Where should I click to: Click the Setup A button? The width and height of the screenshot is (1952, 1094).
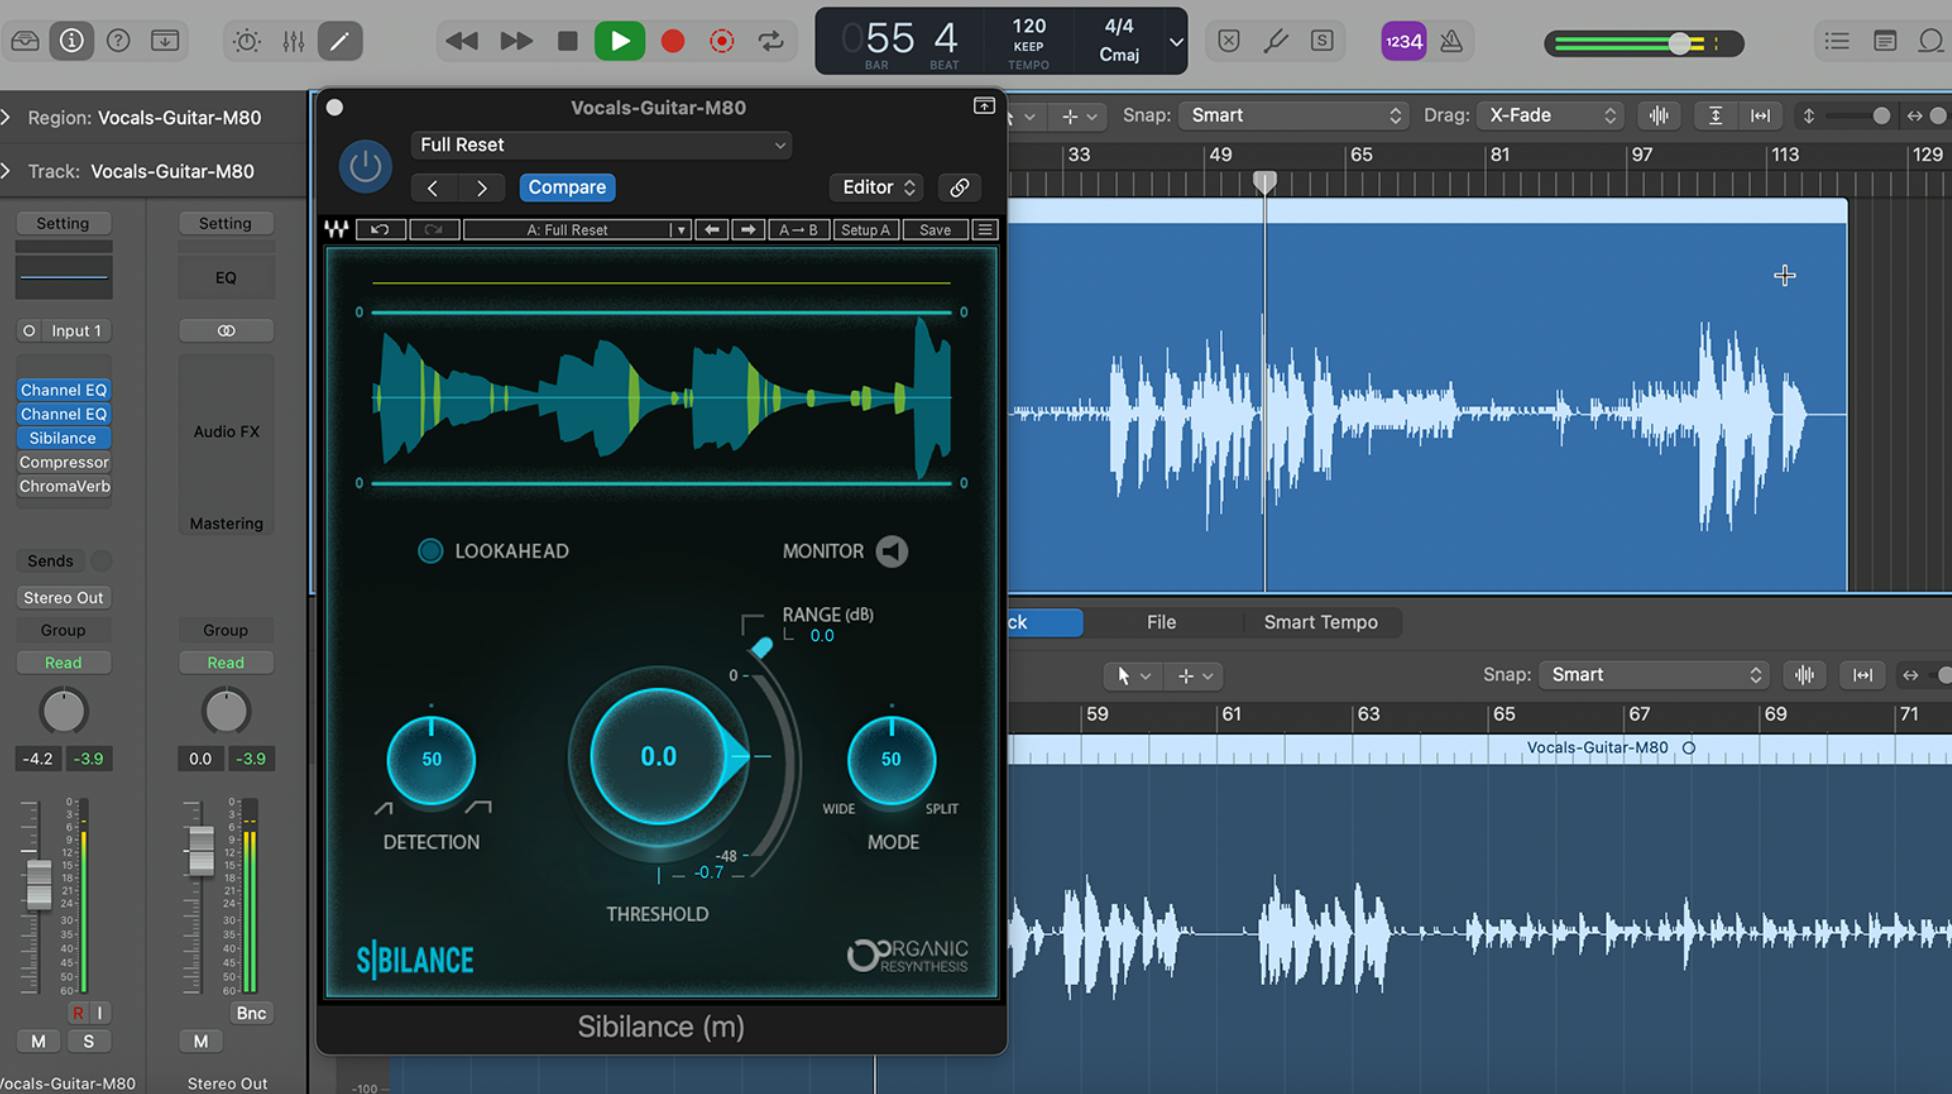click(866, 230)
